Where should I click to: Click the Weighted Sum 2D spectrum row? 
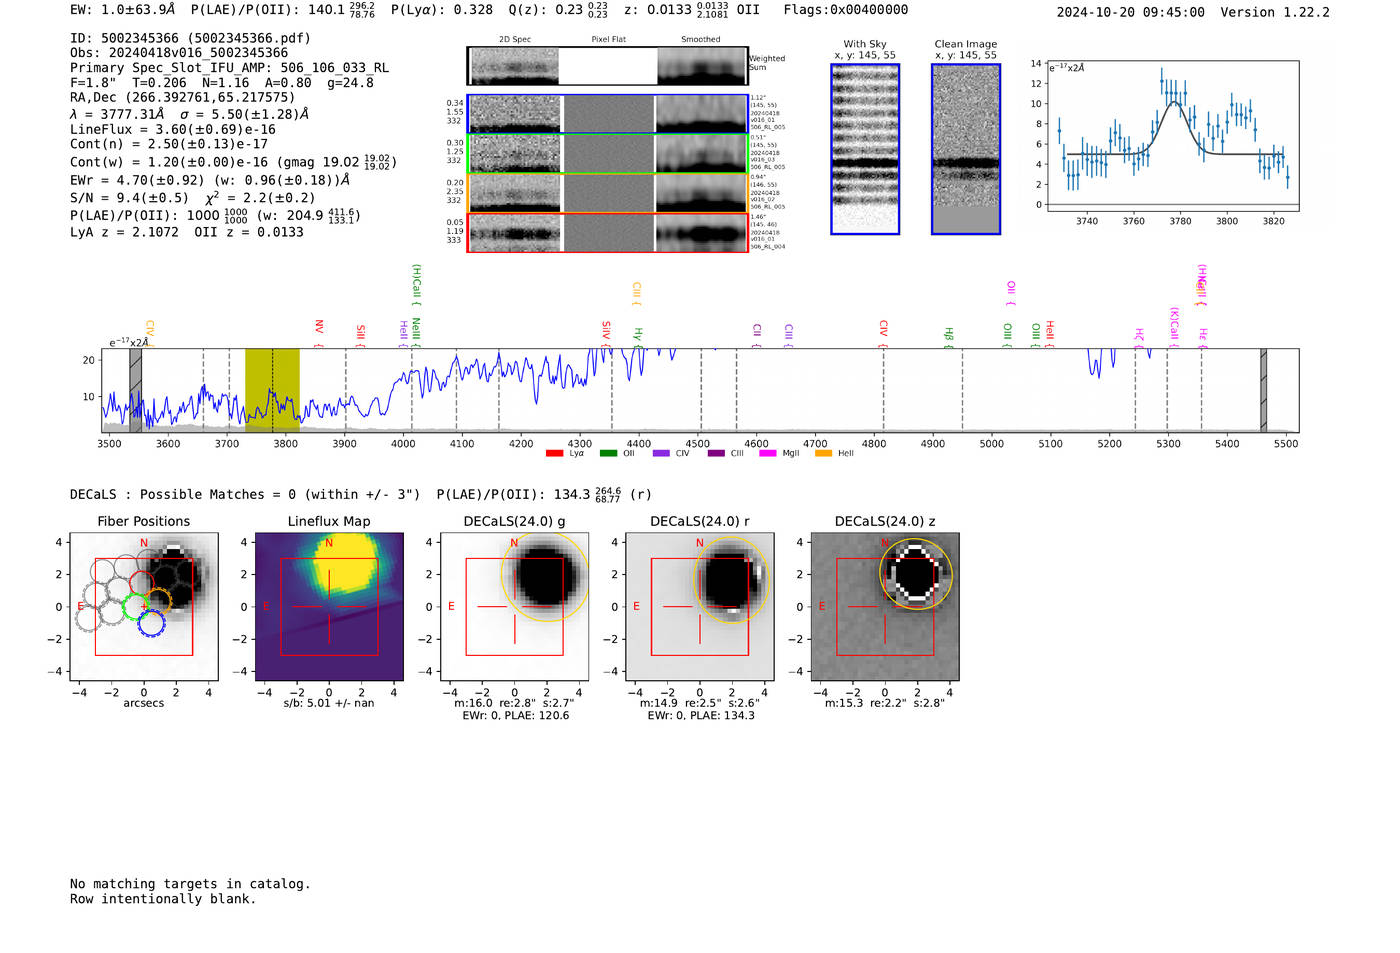tap(607, 66)
